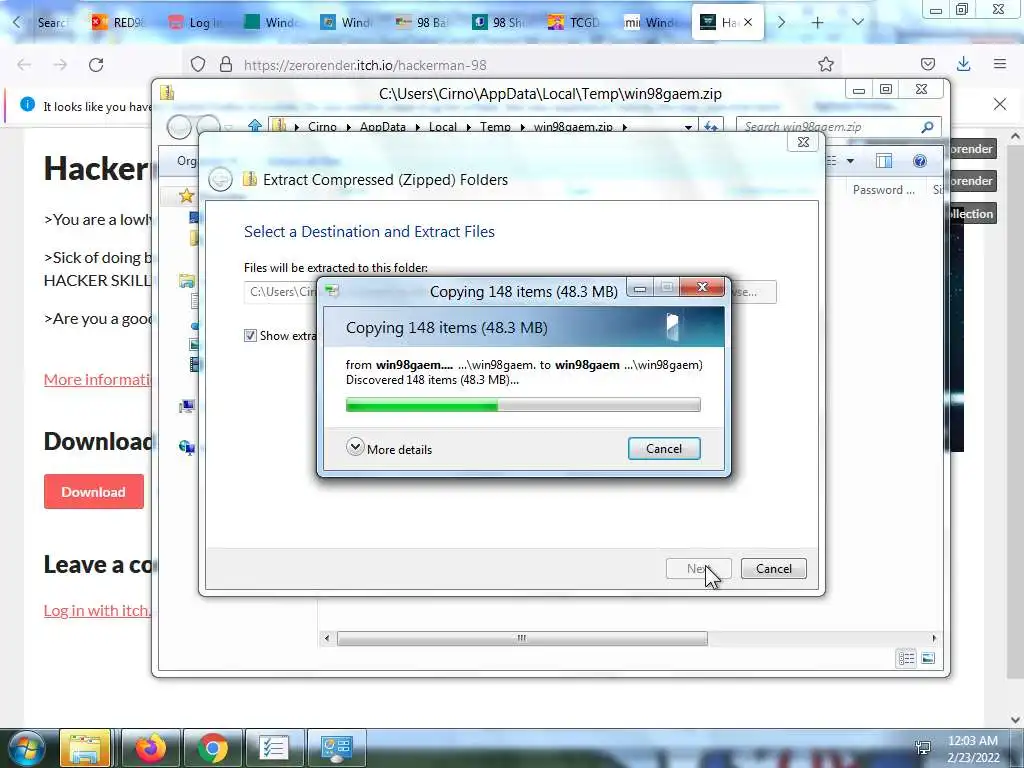This screenshot has width=1024, height=768.
Task: Expand More details in copy dialog
Action: (389, 449)
